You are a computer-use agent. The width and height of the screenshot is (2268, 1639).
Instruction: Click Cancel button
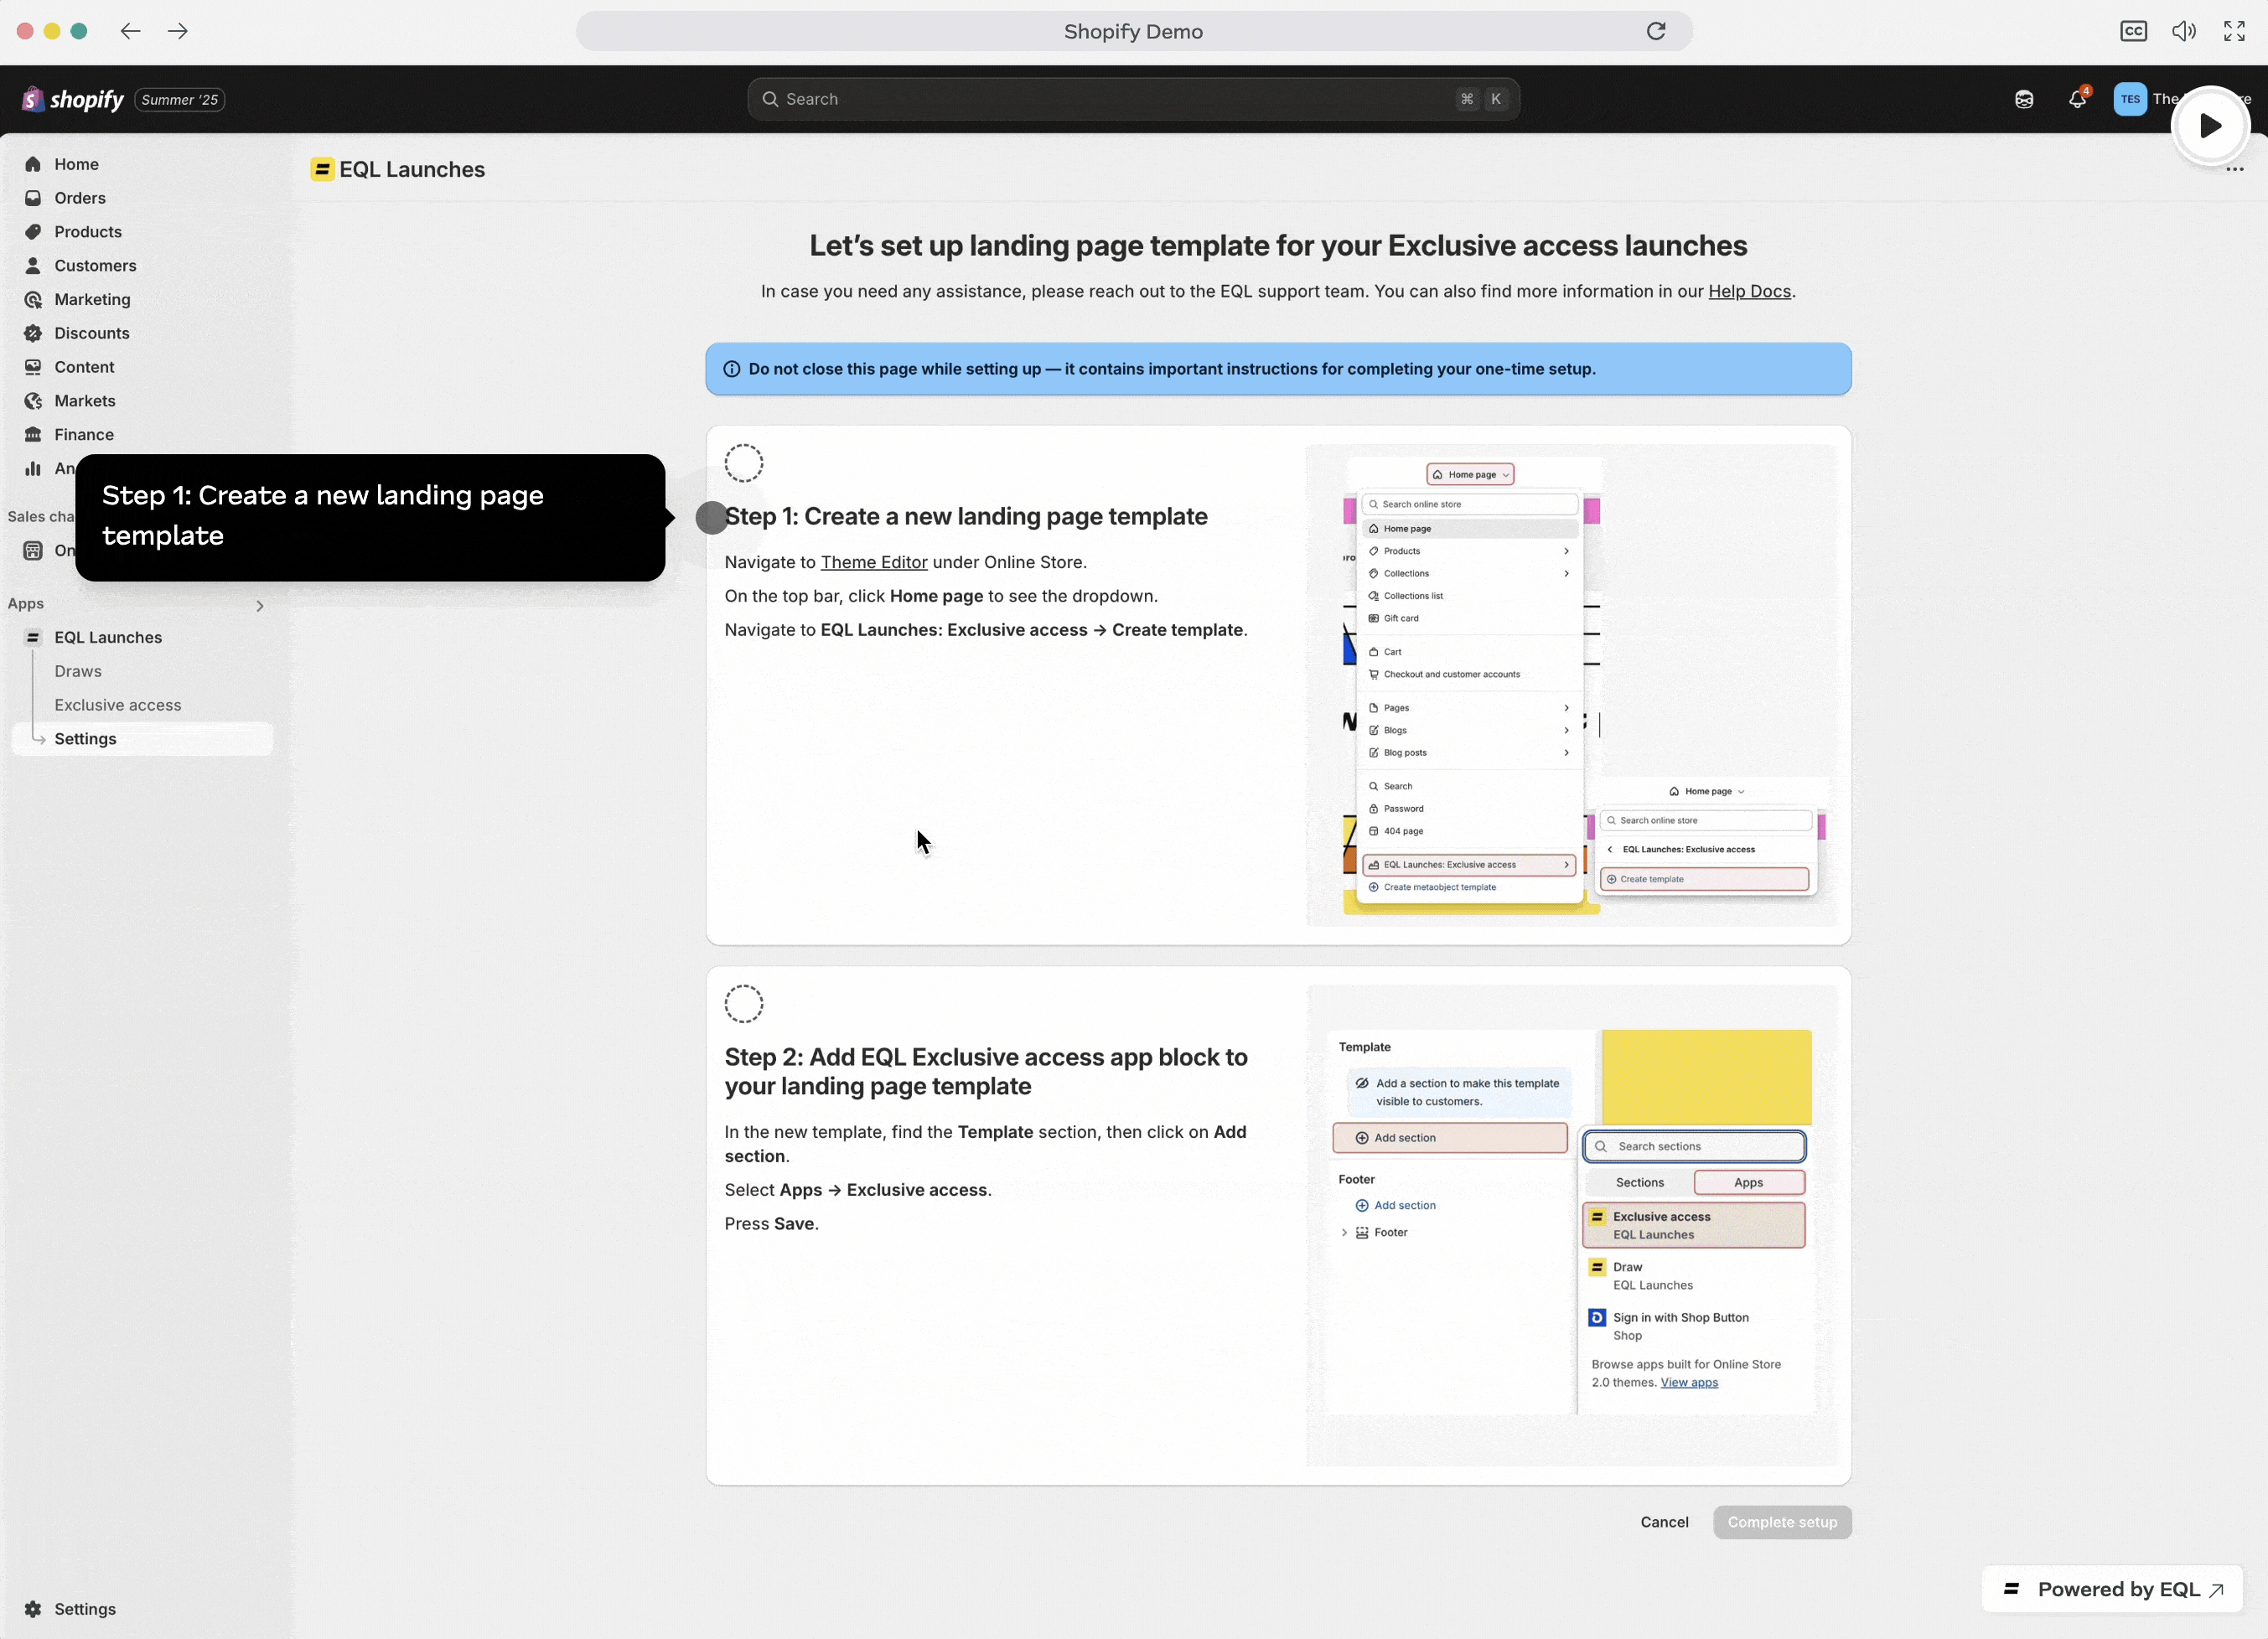coord(1664,1523)
